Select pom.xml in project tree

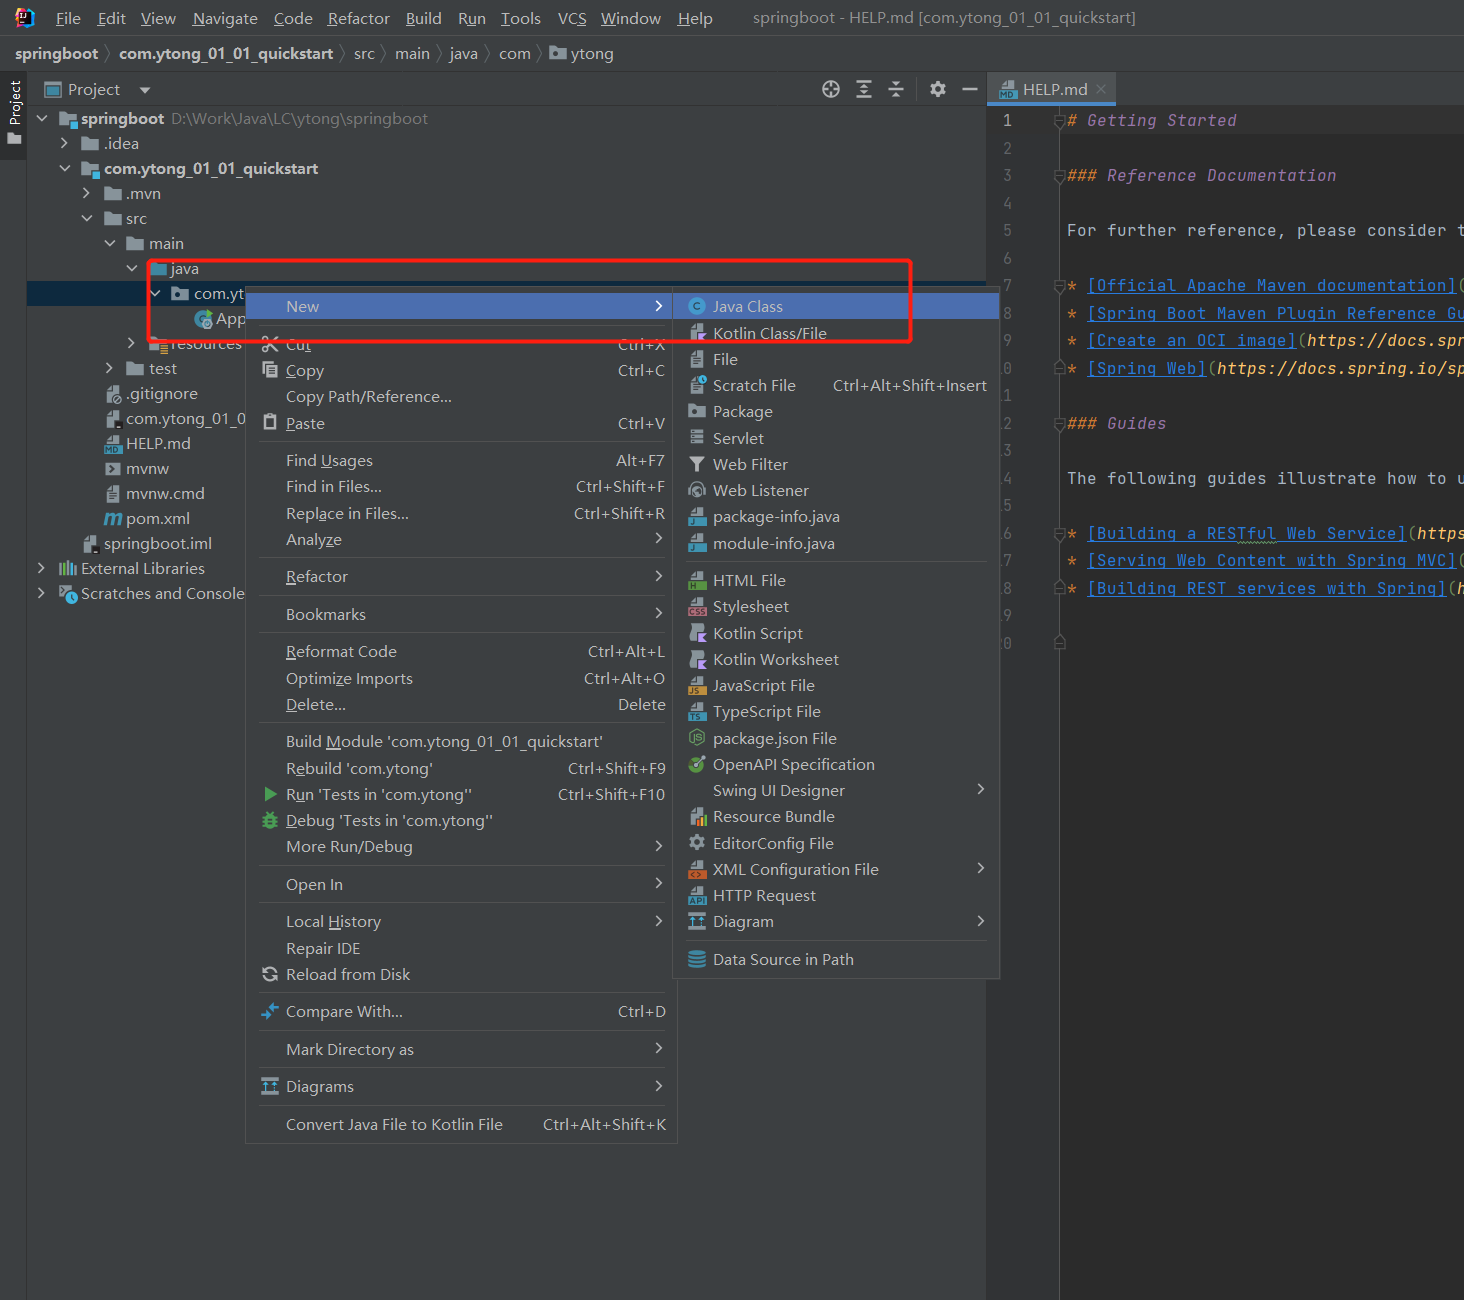click(x=147, y=518)
